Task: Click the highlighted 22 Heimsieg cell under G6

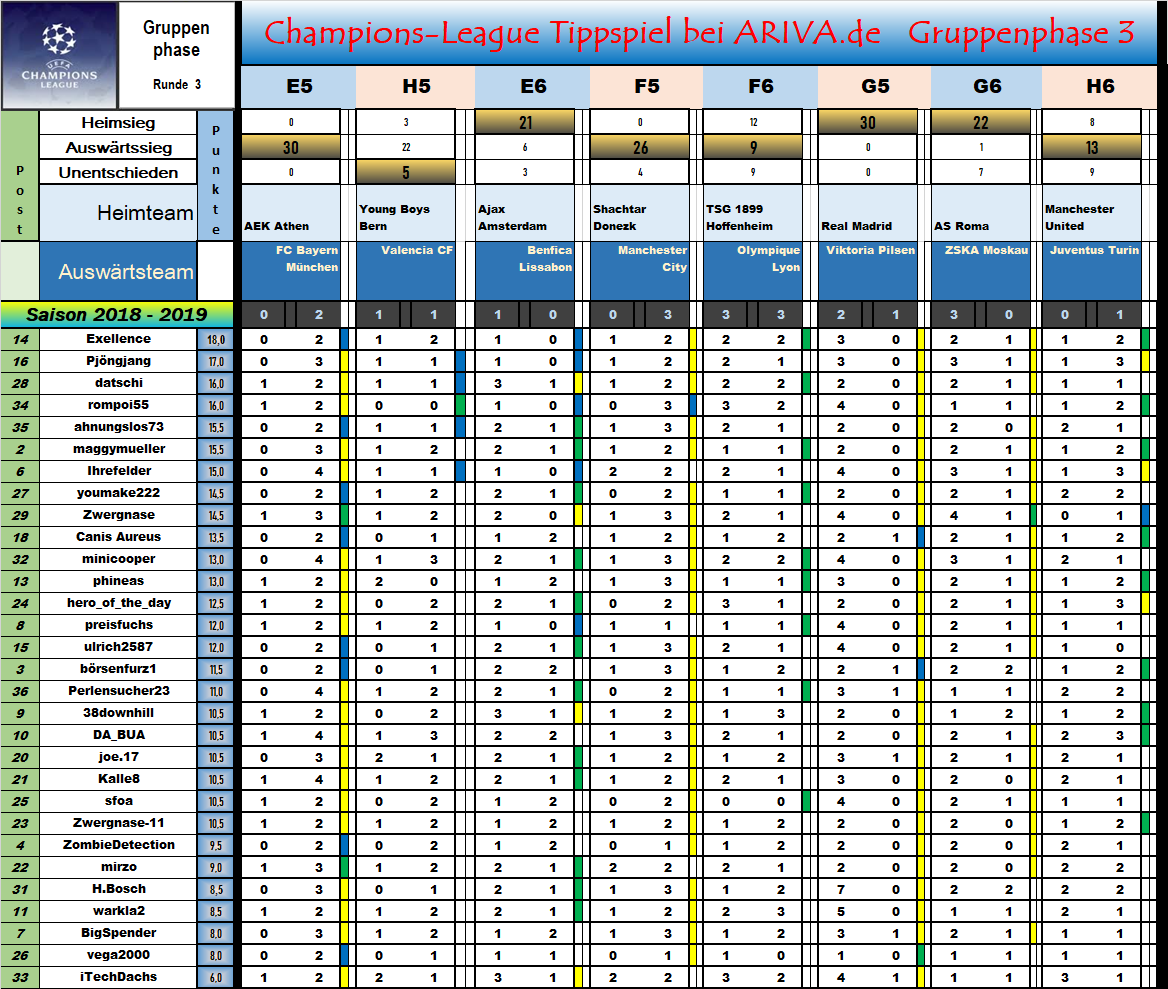Action: coord(980,123)
